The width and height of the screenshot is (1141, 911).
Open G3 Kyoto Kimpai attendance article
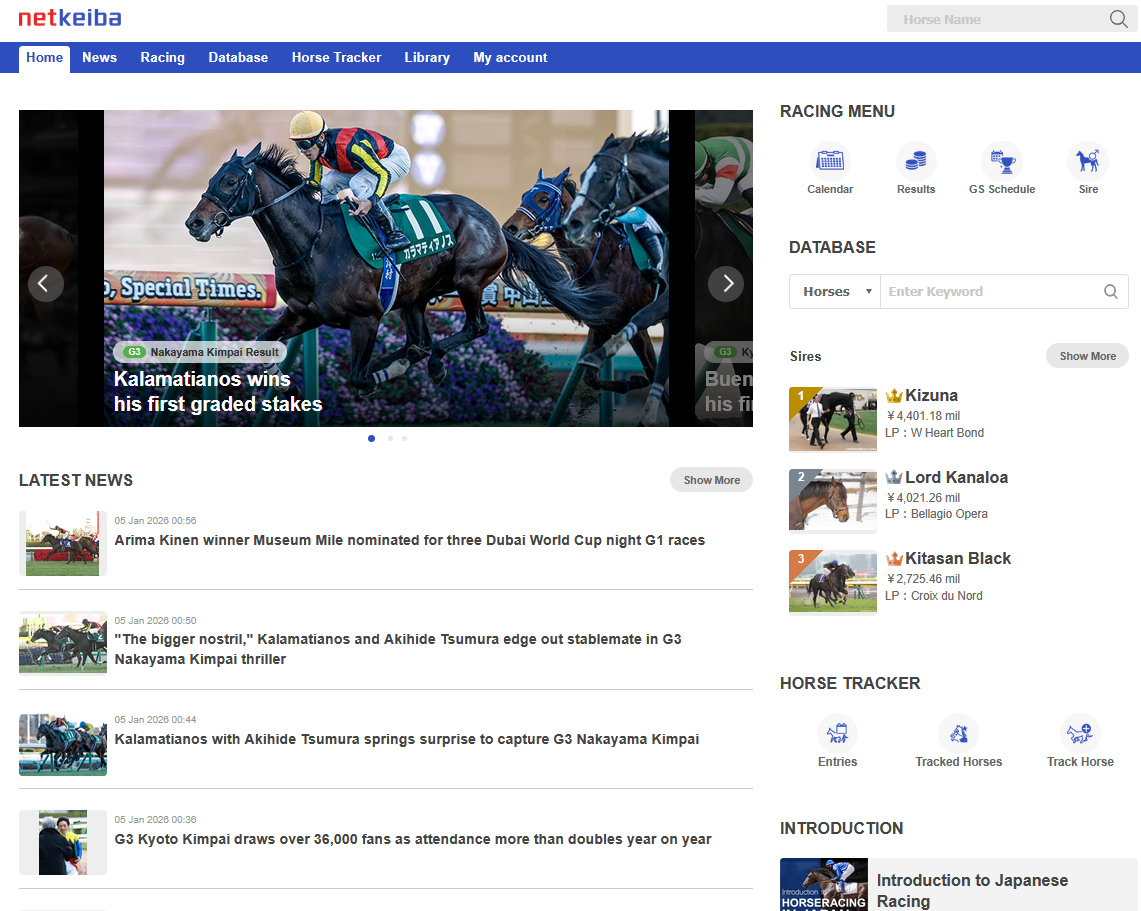413,840
